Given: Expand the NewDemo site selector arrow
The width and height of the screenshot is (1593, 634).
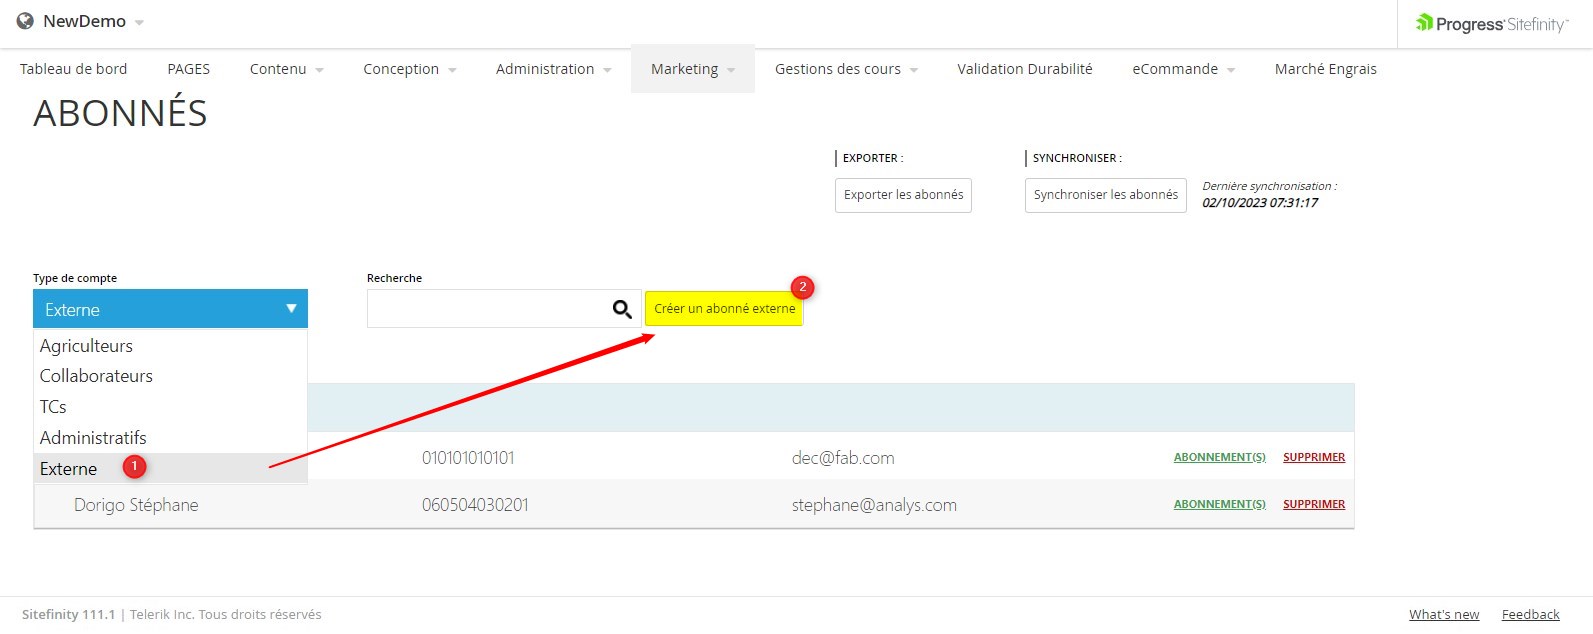Looking at the screenshot, I should coord(139,23).
